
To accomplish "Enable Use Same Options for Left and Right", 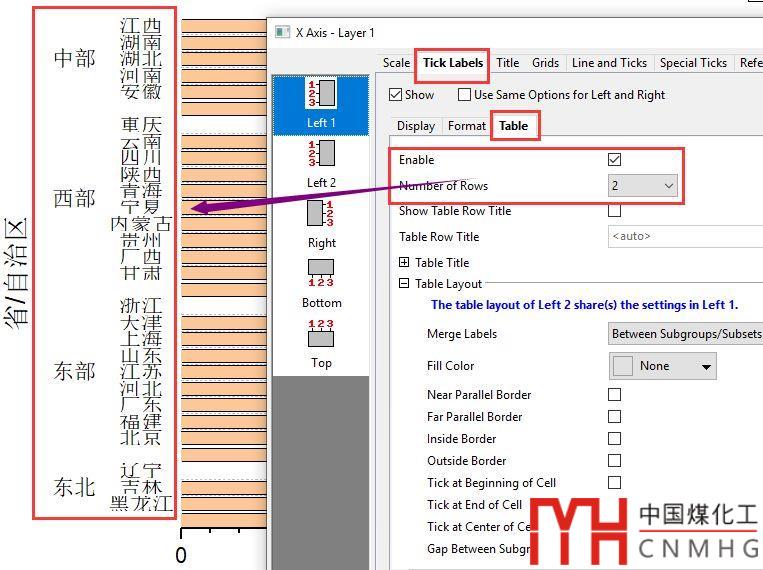I will [x=464, y=95].
